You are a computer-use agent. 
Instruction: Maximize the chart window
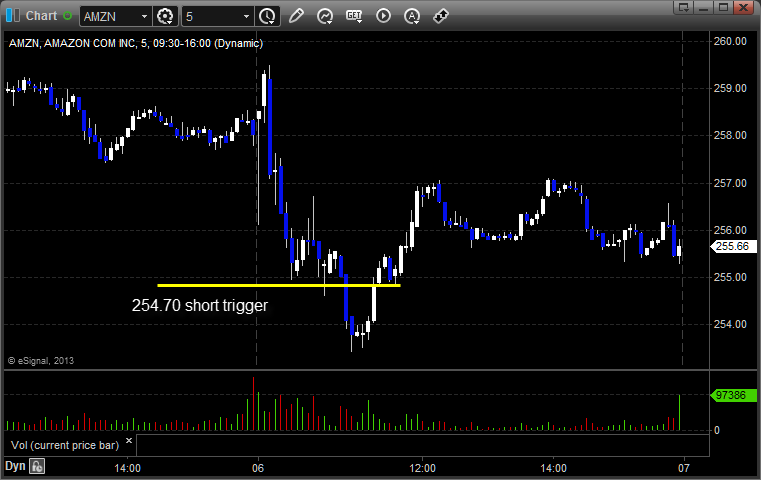(723, 7)
